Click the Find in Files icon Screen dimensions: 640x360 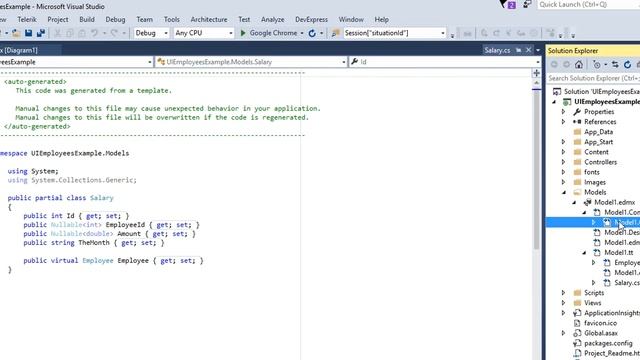336,33
